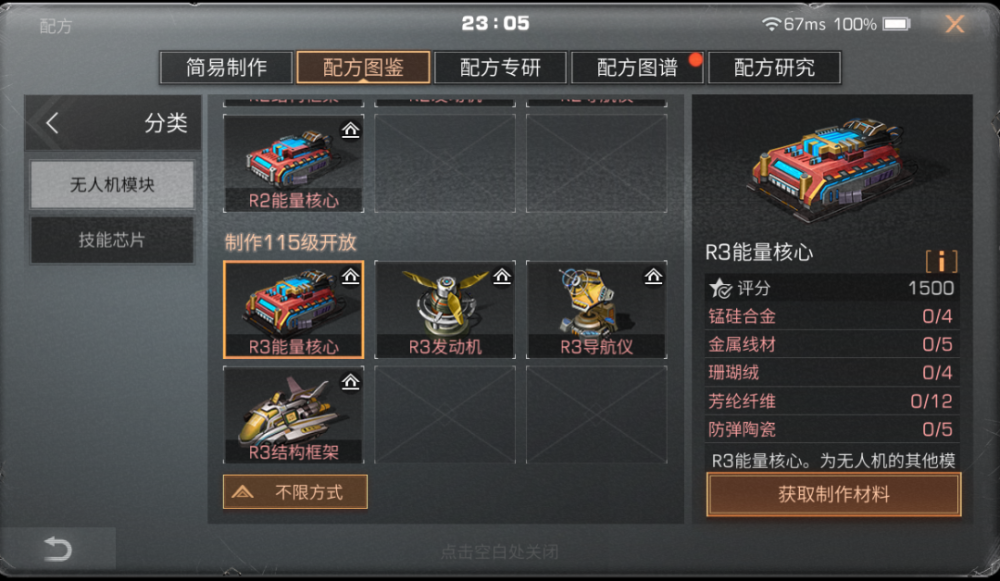The height and width of the screenshot is (581, 1000).
Task: Select the 技能芯片 category
Action: tap(112, 240)
